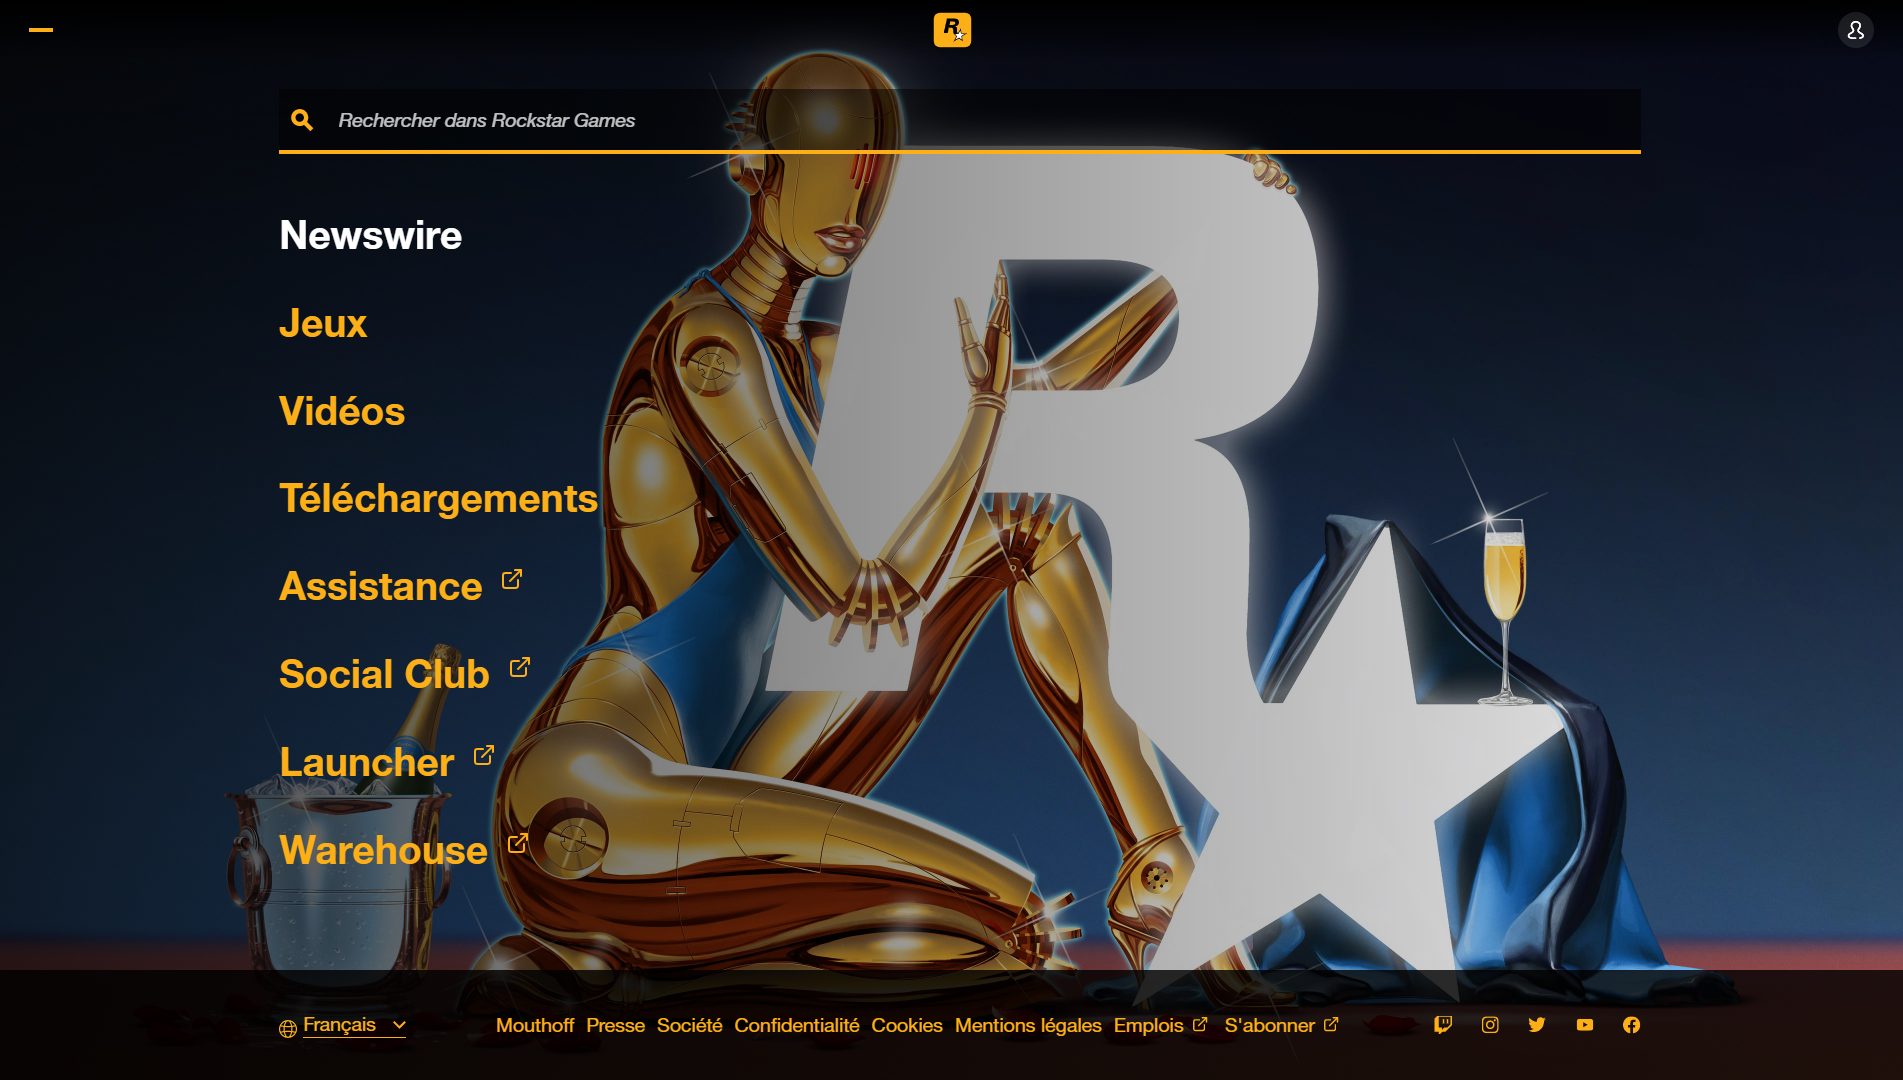Select Vidéos from the main menu
Screen dimensions: 1903x1080
pos(342,412)
